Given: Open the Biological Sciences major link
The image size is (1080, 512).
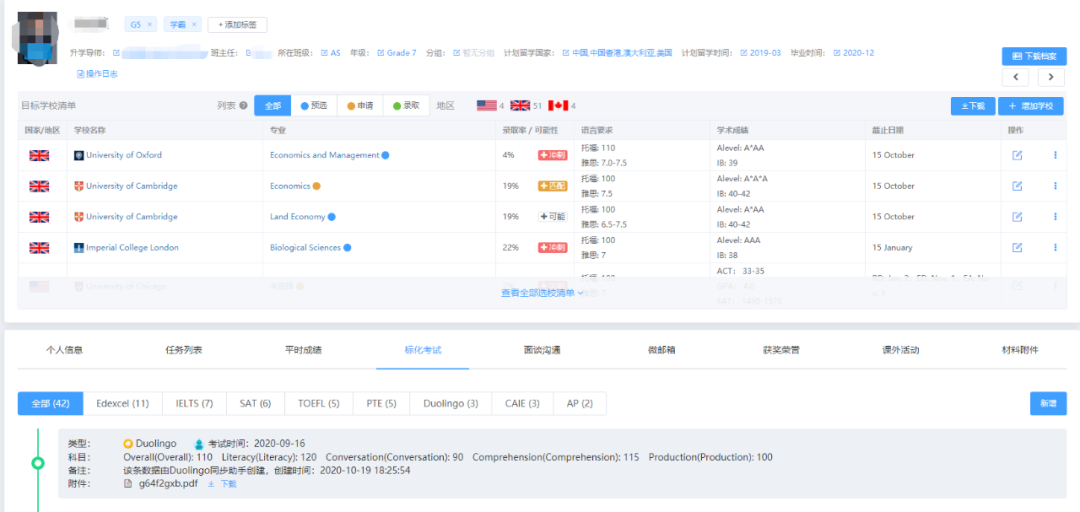Looking at the screenshot, I should click(x=305, y=247).
